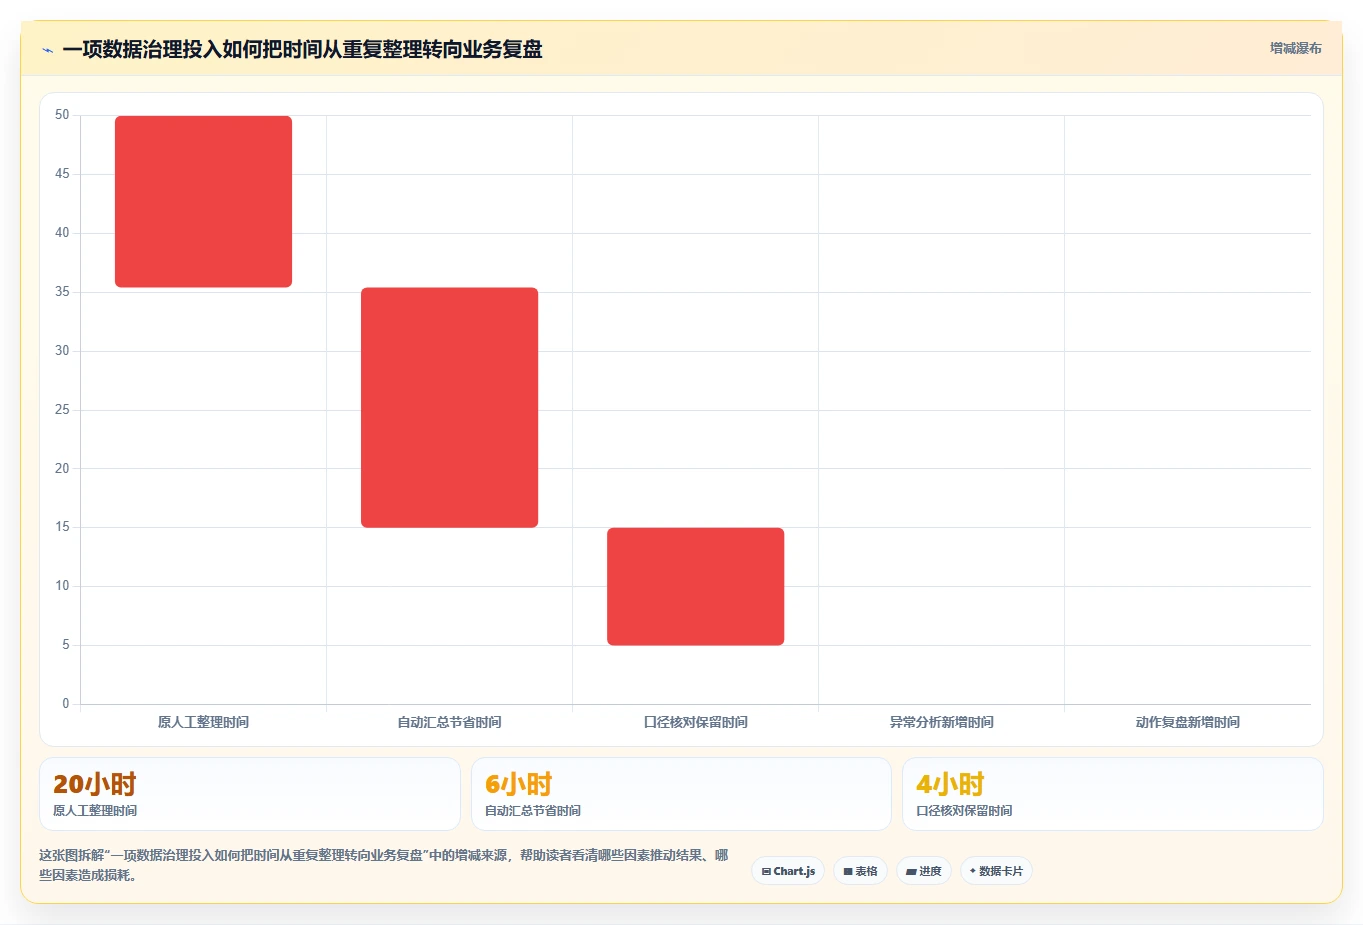
Task: Click the 进度 tag icon
Action: click(911, 872)
